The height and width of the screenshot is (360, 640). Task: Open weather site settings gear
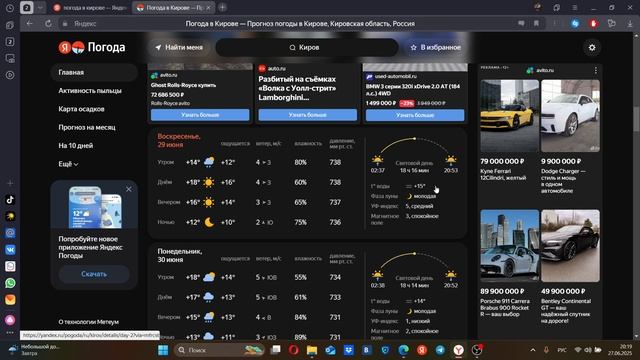592,48
